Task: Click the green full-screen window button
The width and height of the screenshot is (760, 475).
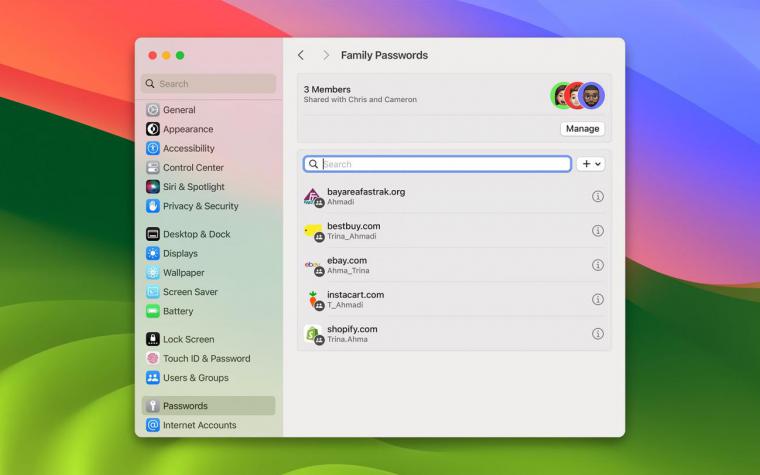Action: (180, 55)
